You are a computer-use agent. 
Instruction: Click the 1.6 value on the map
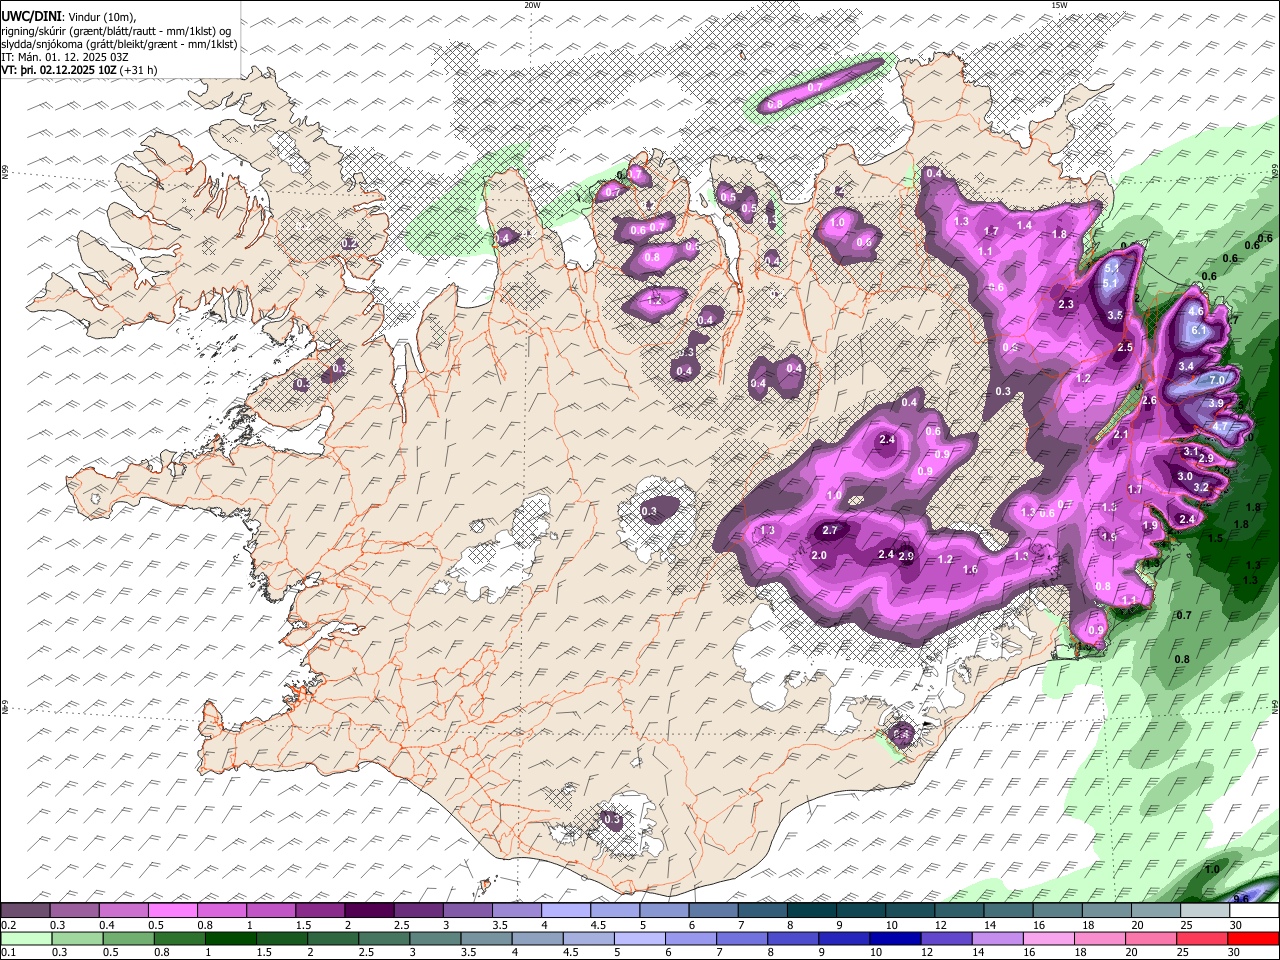969,570
